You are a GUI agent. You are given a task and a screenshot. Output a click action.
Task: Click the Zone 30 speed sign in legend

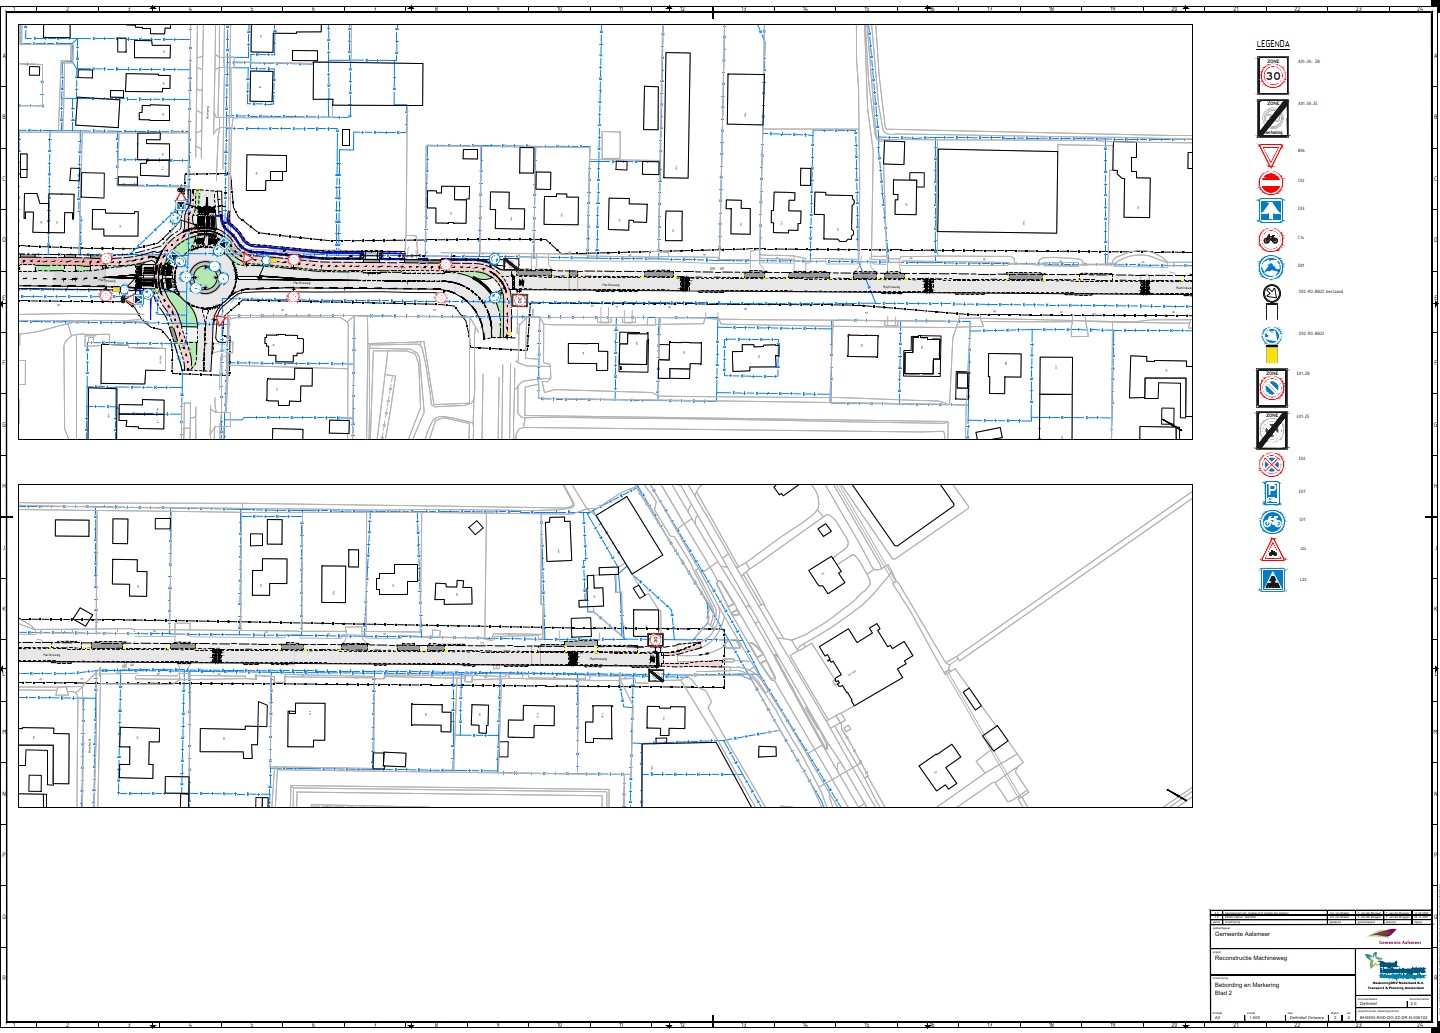(1273, 75)
